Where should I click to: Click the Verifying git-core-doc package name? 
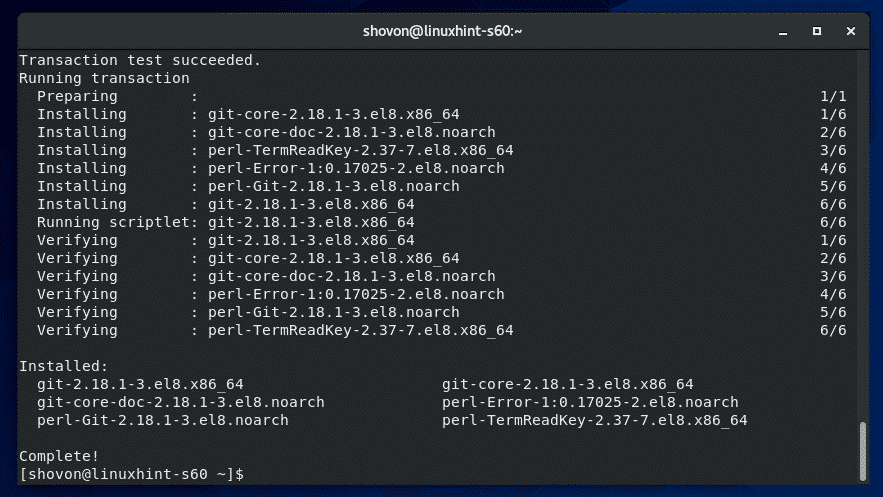point(351,276)
